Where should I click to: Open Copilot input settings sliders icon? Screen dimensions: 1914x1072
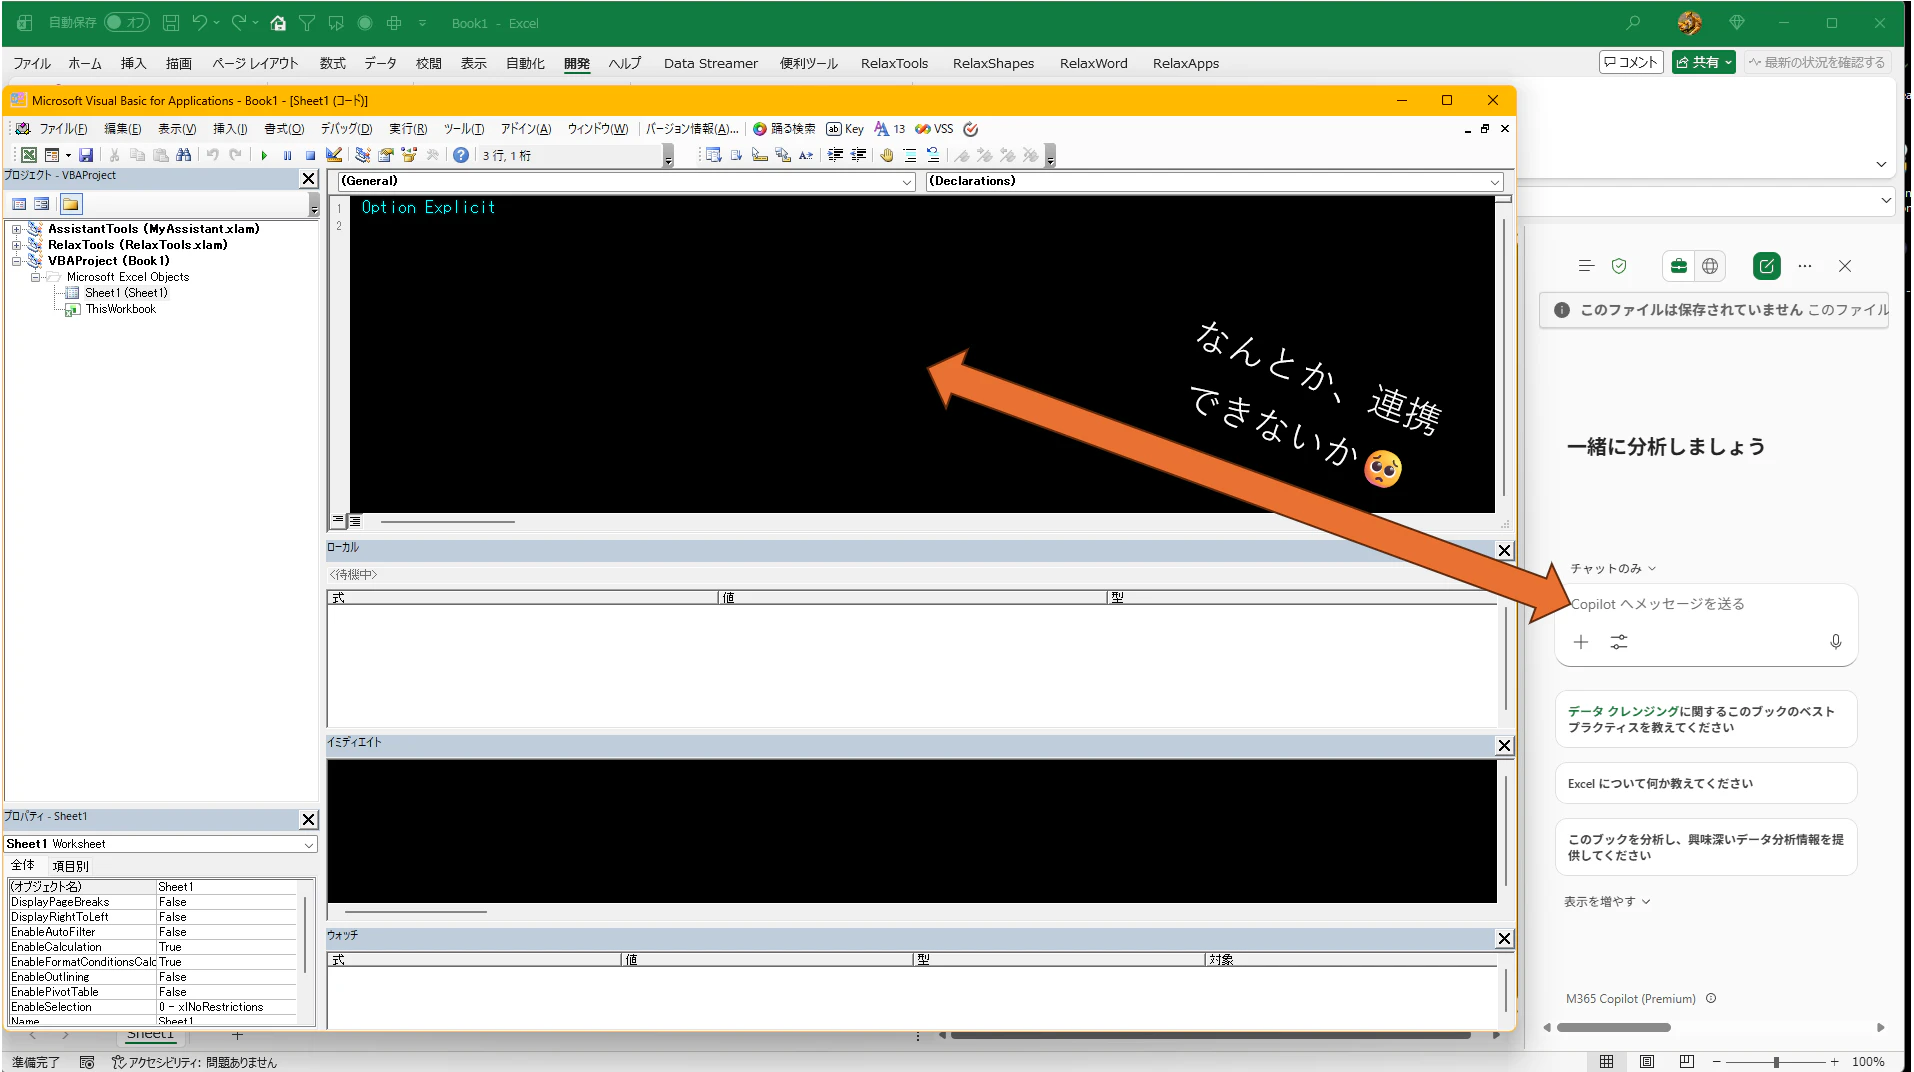point(1619,642)
